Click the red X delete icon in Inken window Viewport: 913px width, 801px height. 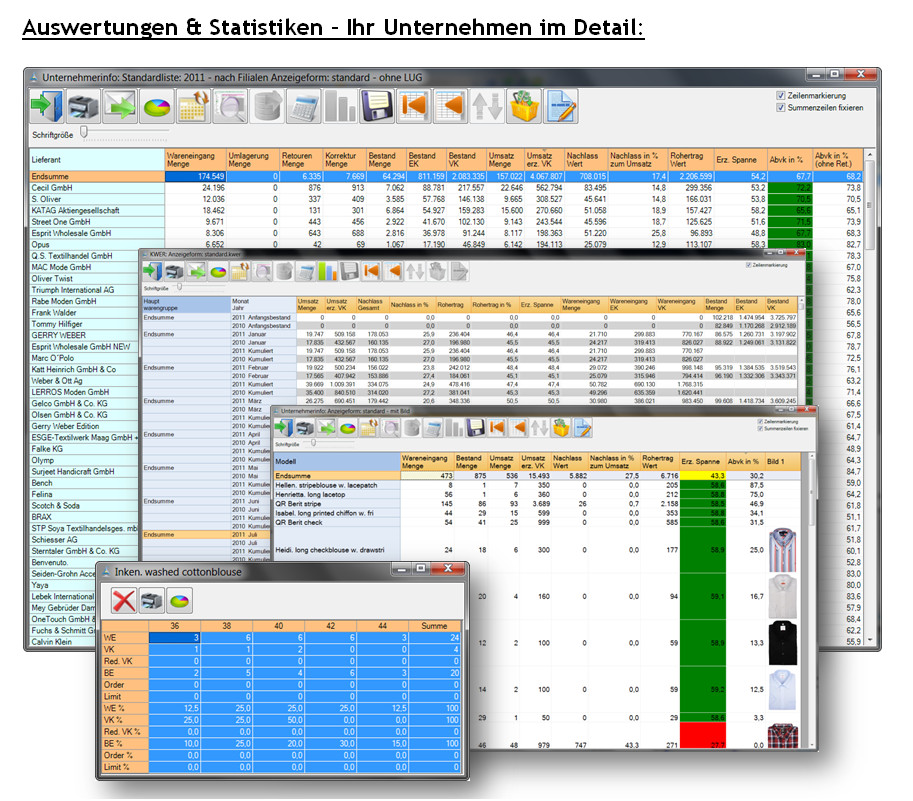[125, 601]
